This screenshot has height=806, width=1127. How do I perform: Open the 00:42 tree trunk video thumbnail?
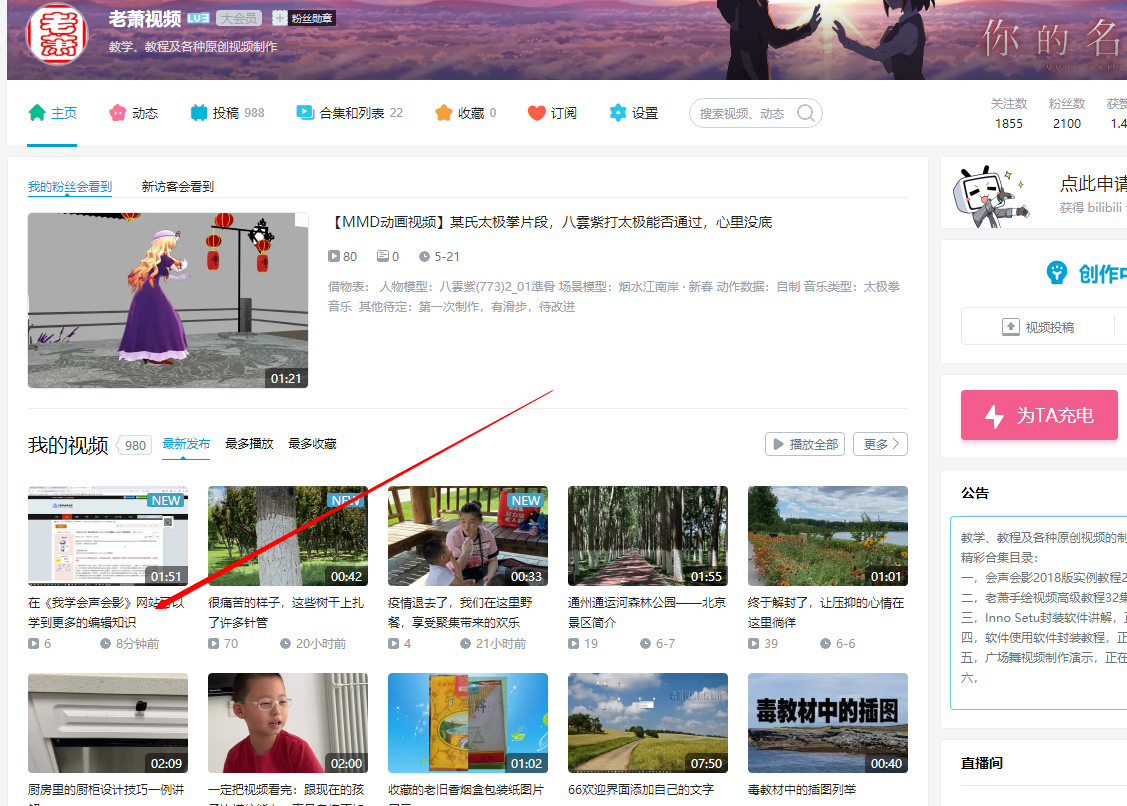pyautogui.click(x=288, y=536)
